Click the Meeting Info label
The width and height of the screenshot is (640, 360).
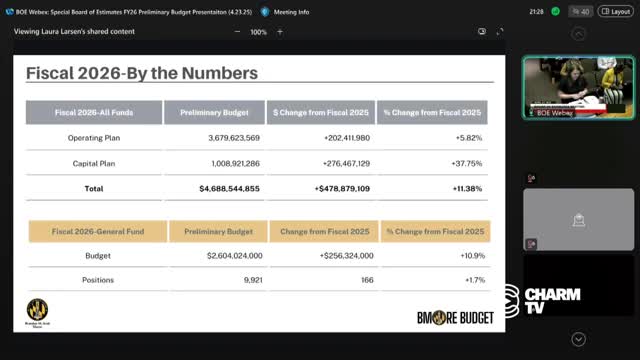point(291,12)
